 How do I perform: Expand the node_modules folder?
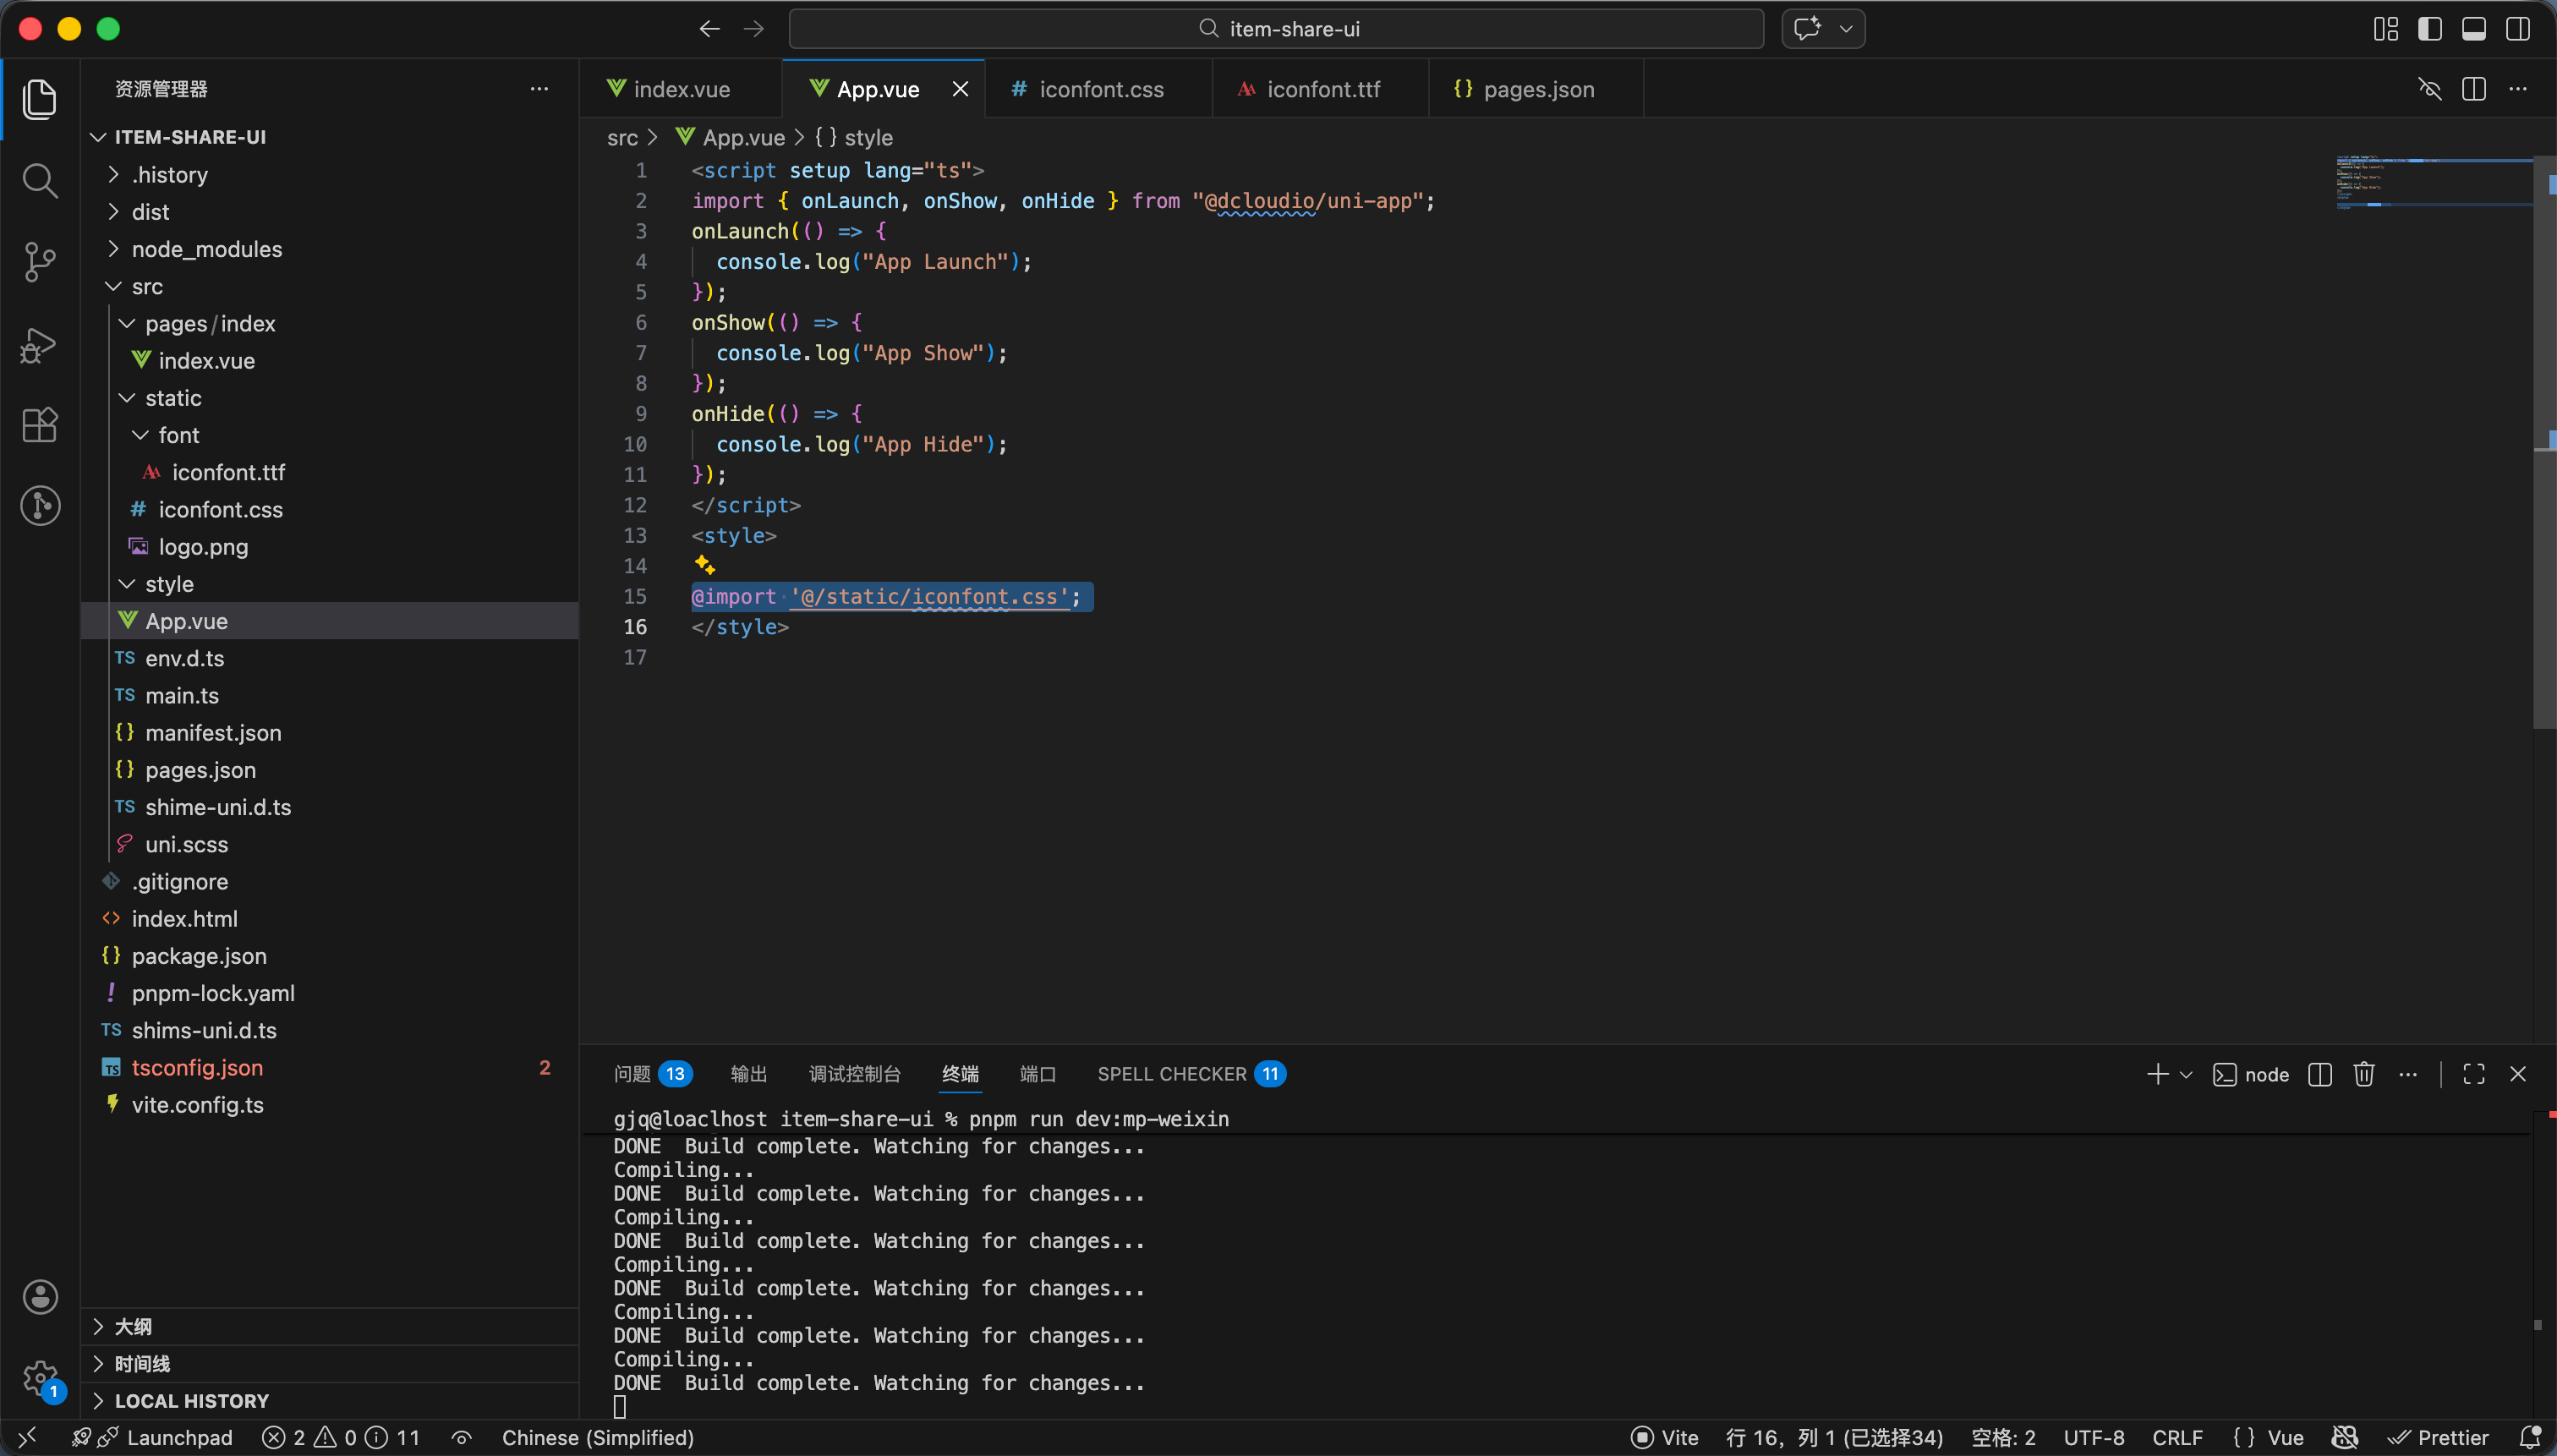[206, 249]
